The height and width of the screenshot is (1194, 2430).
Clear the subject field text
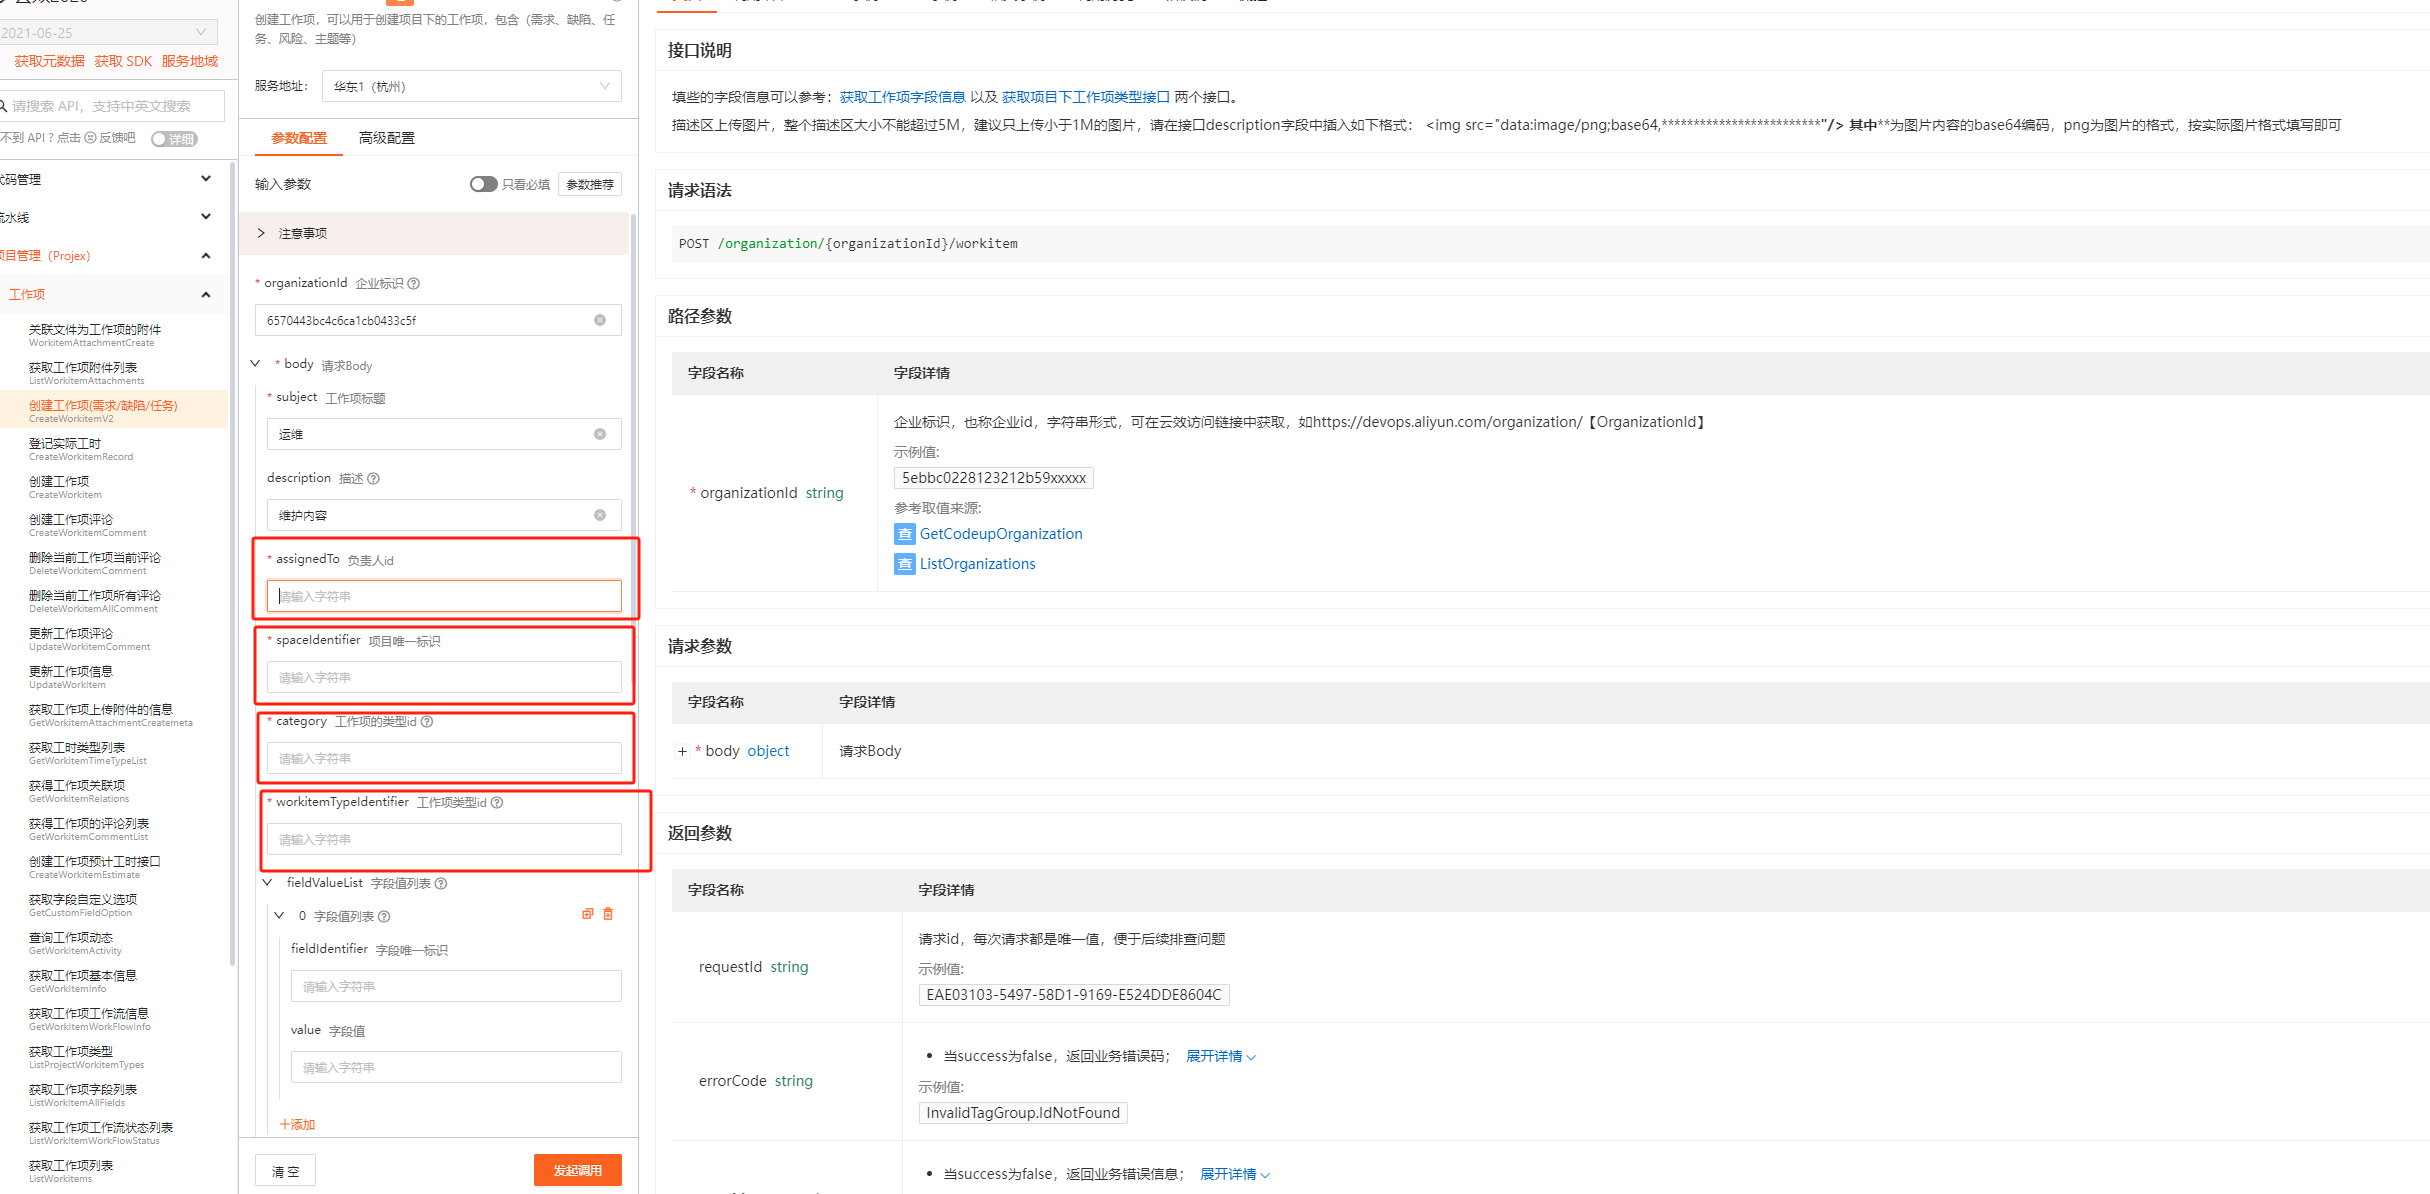(600, 434)
